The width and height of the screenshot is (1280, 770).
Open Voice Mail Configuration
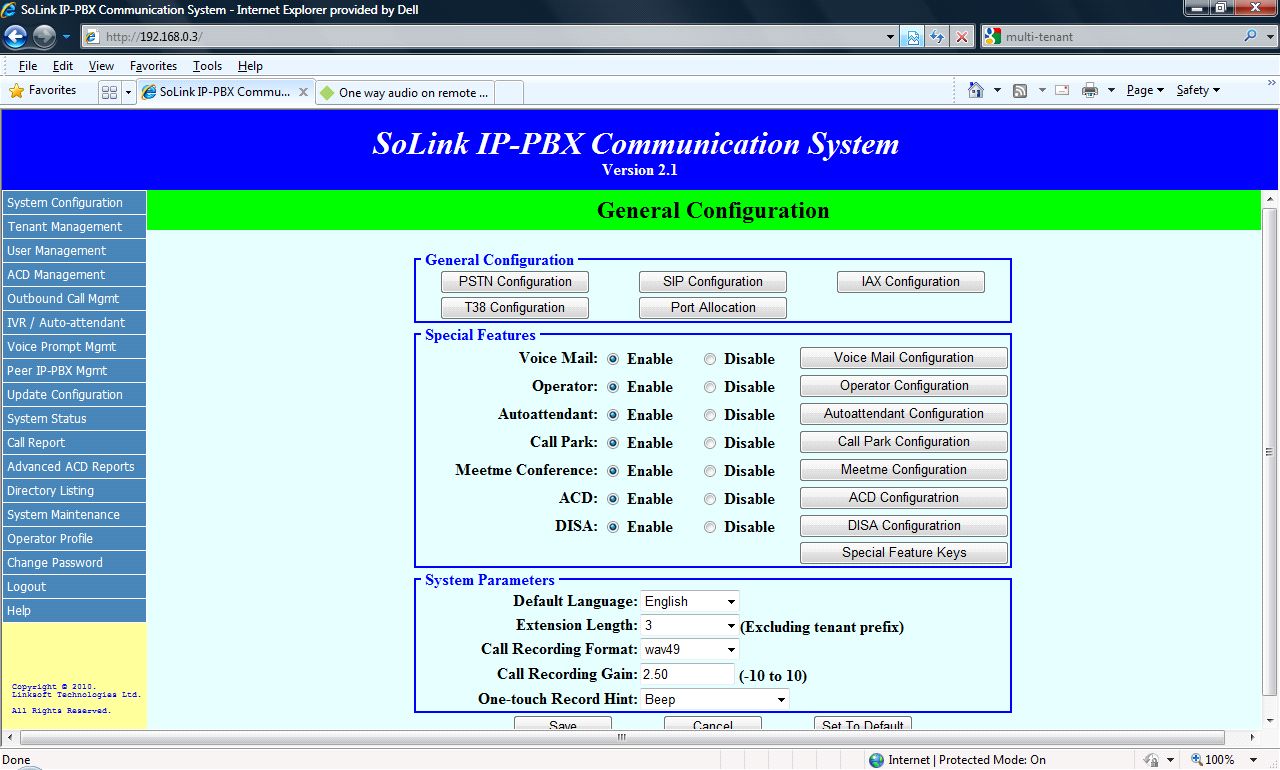904,358
